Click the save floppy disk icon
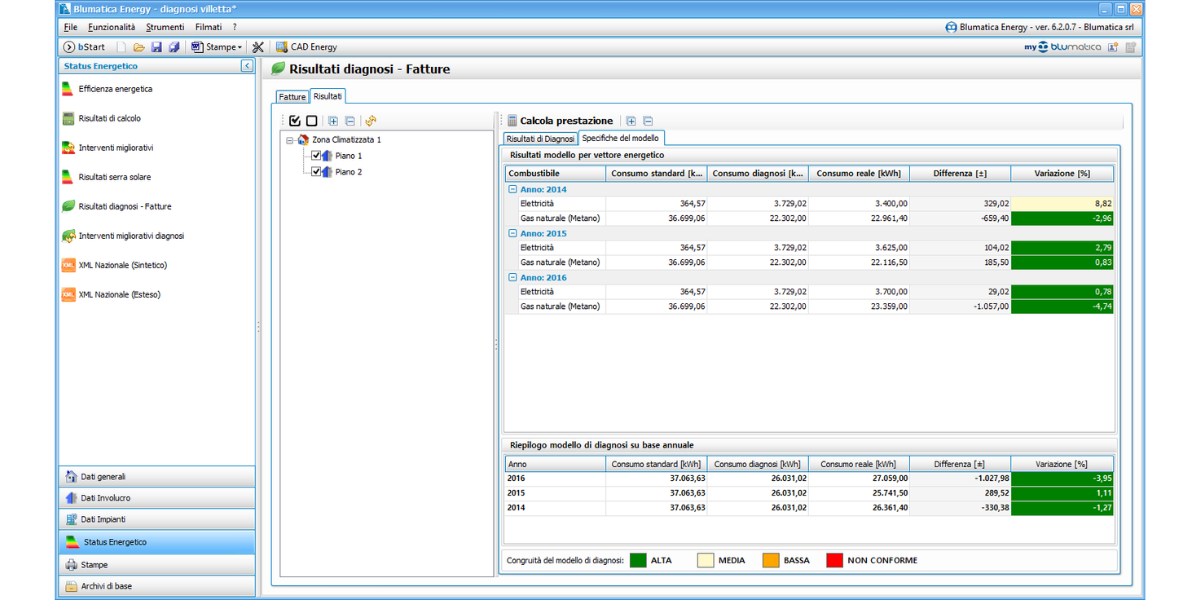Image resolution: width=1200 pixels, height=600 pixels. click(x=157, y=47)
